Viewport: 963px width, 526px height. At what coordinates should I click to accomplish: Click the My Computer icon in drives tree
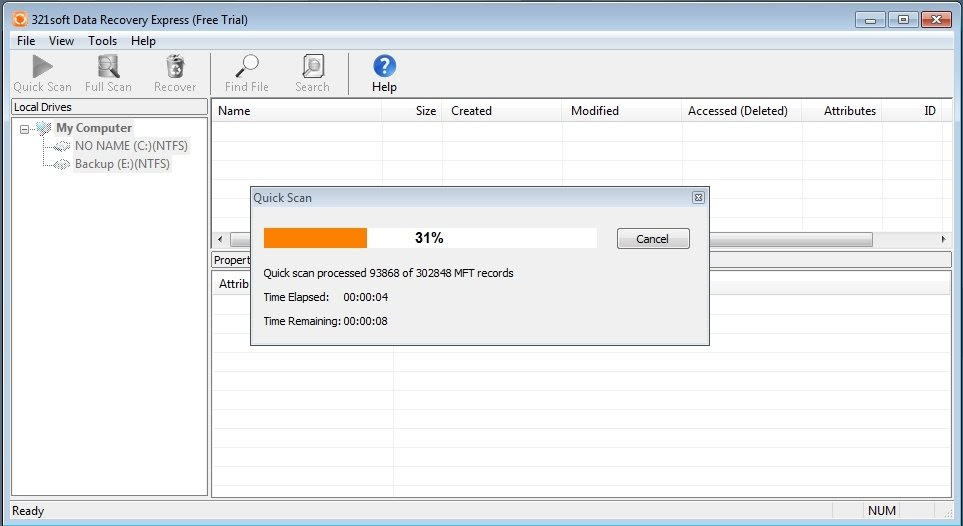coord(44,128)
